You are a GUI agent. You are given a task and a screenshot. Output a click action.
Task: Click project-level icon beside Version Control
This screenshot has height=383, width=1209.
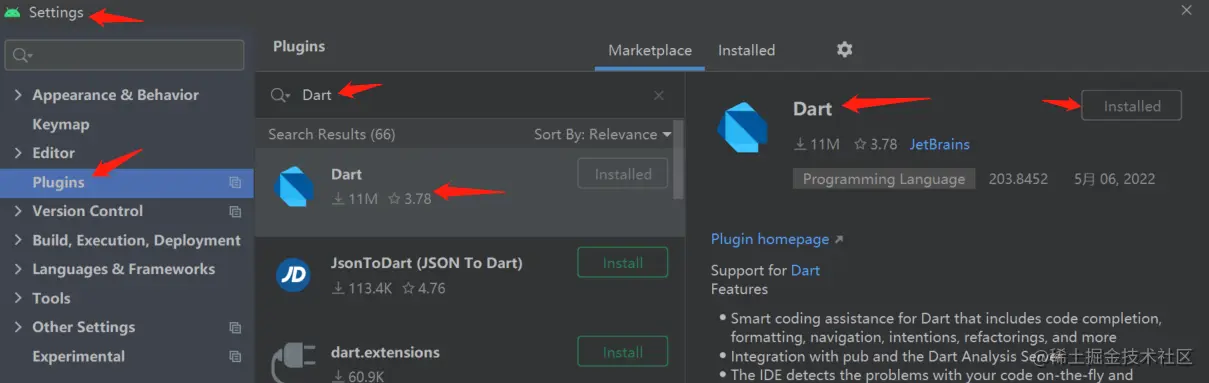point(235,211)
